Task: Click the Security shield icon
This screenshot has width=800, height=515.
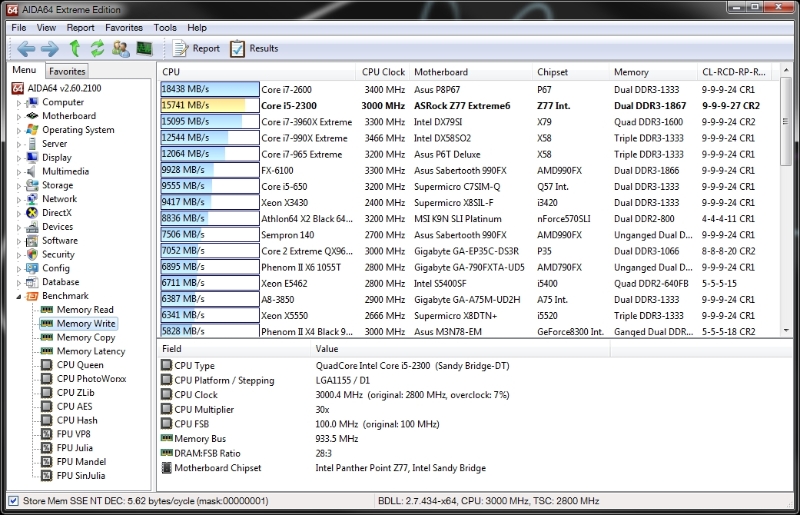Action: (32, 254)
